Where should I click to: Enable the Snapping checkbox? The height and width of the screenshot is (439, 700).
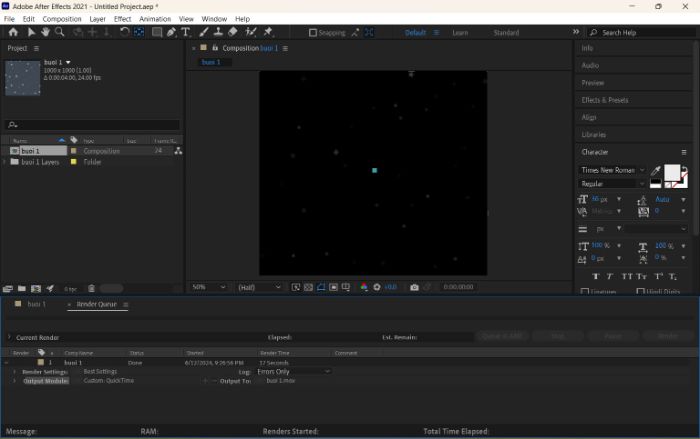pyautogui.click(x=313, y=33)
